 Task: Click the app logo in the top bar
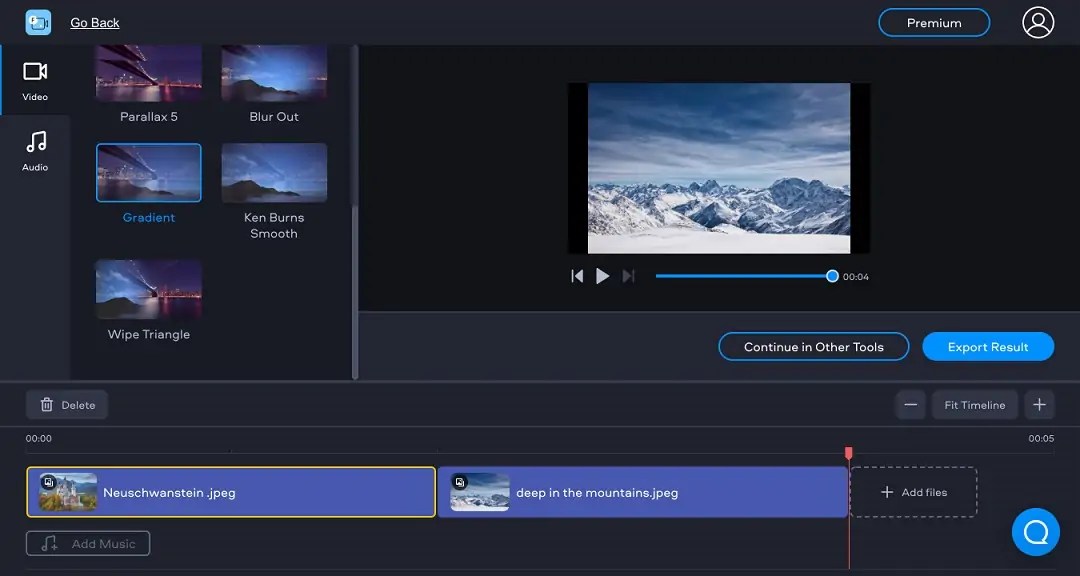click(x=38, y=21)
